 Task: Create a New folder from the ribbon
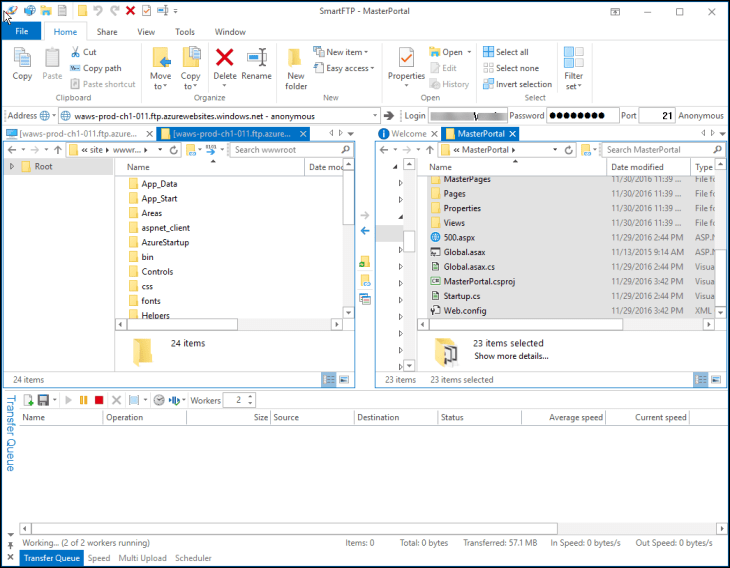296,69
